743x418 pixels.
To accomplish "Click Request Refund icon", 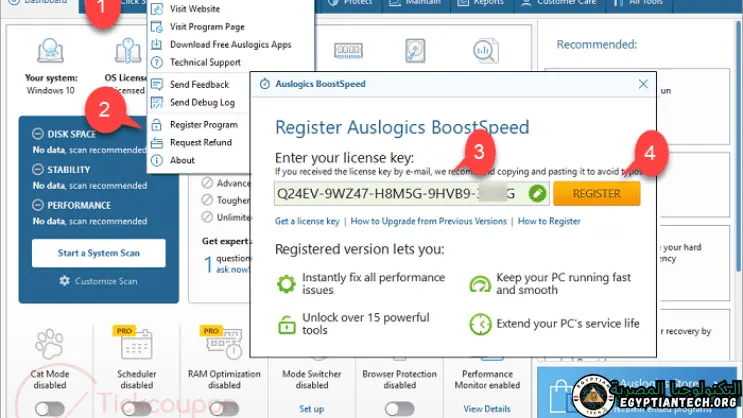I will [157, 142].
